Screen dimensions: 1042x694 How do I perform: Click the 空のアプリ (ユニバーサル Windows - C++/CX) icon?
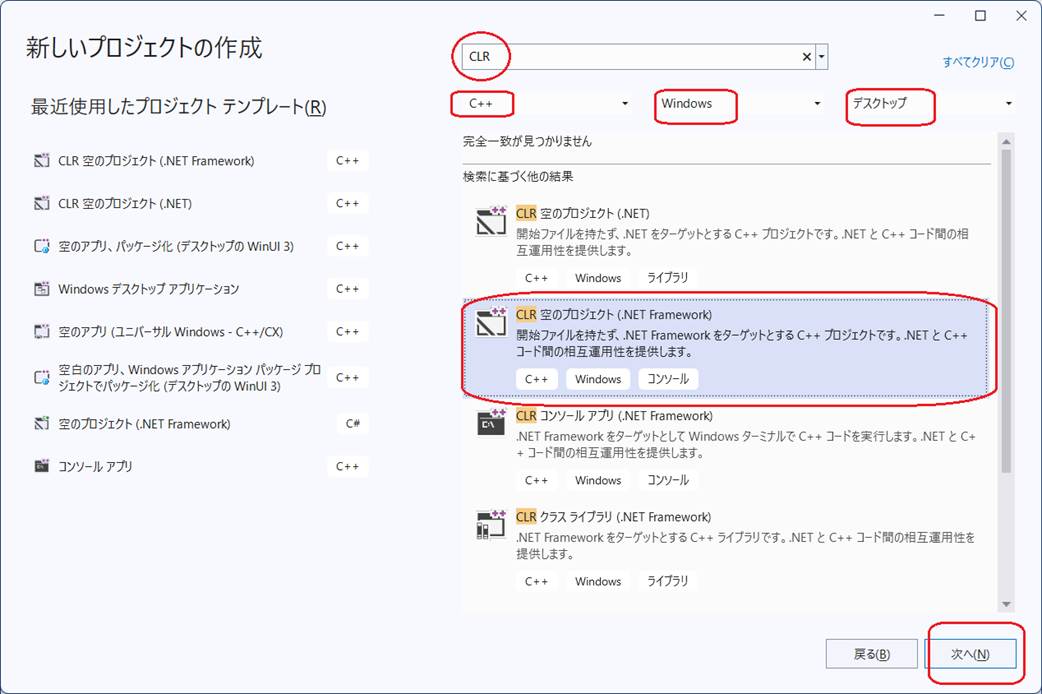[x=42, y=331]
